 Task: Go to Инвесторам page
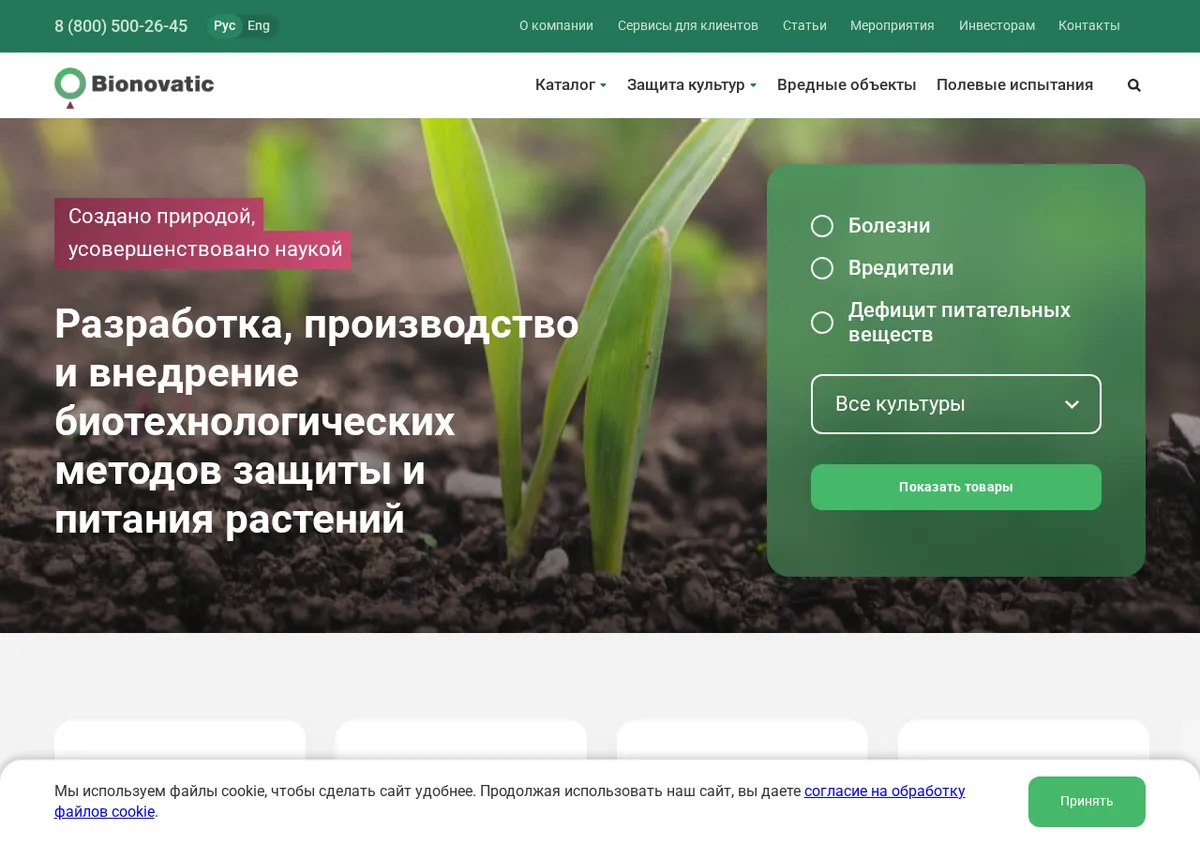997,26
